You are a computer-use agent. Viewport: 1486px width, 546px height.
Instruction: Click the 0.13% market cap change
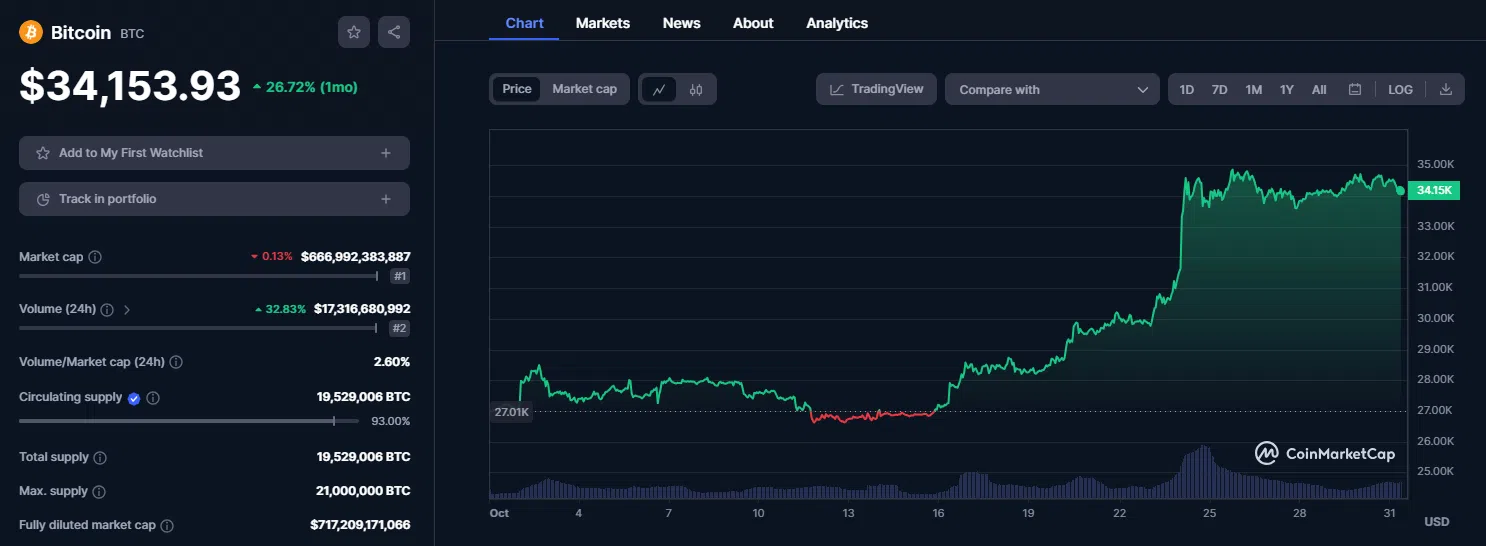coord(271,257)
